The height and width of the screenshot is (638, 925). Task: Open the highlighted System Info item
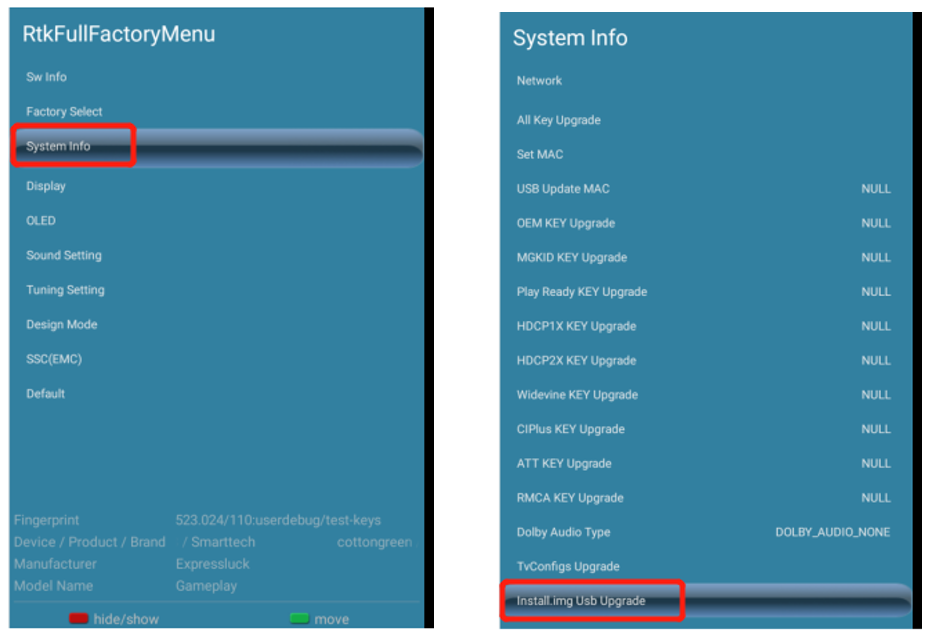coord(59,147)
